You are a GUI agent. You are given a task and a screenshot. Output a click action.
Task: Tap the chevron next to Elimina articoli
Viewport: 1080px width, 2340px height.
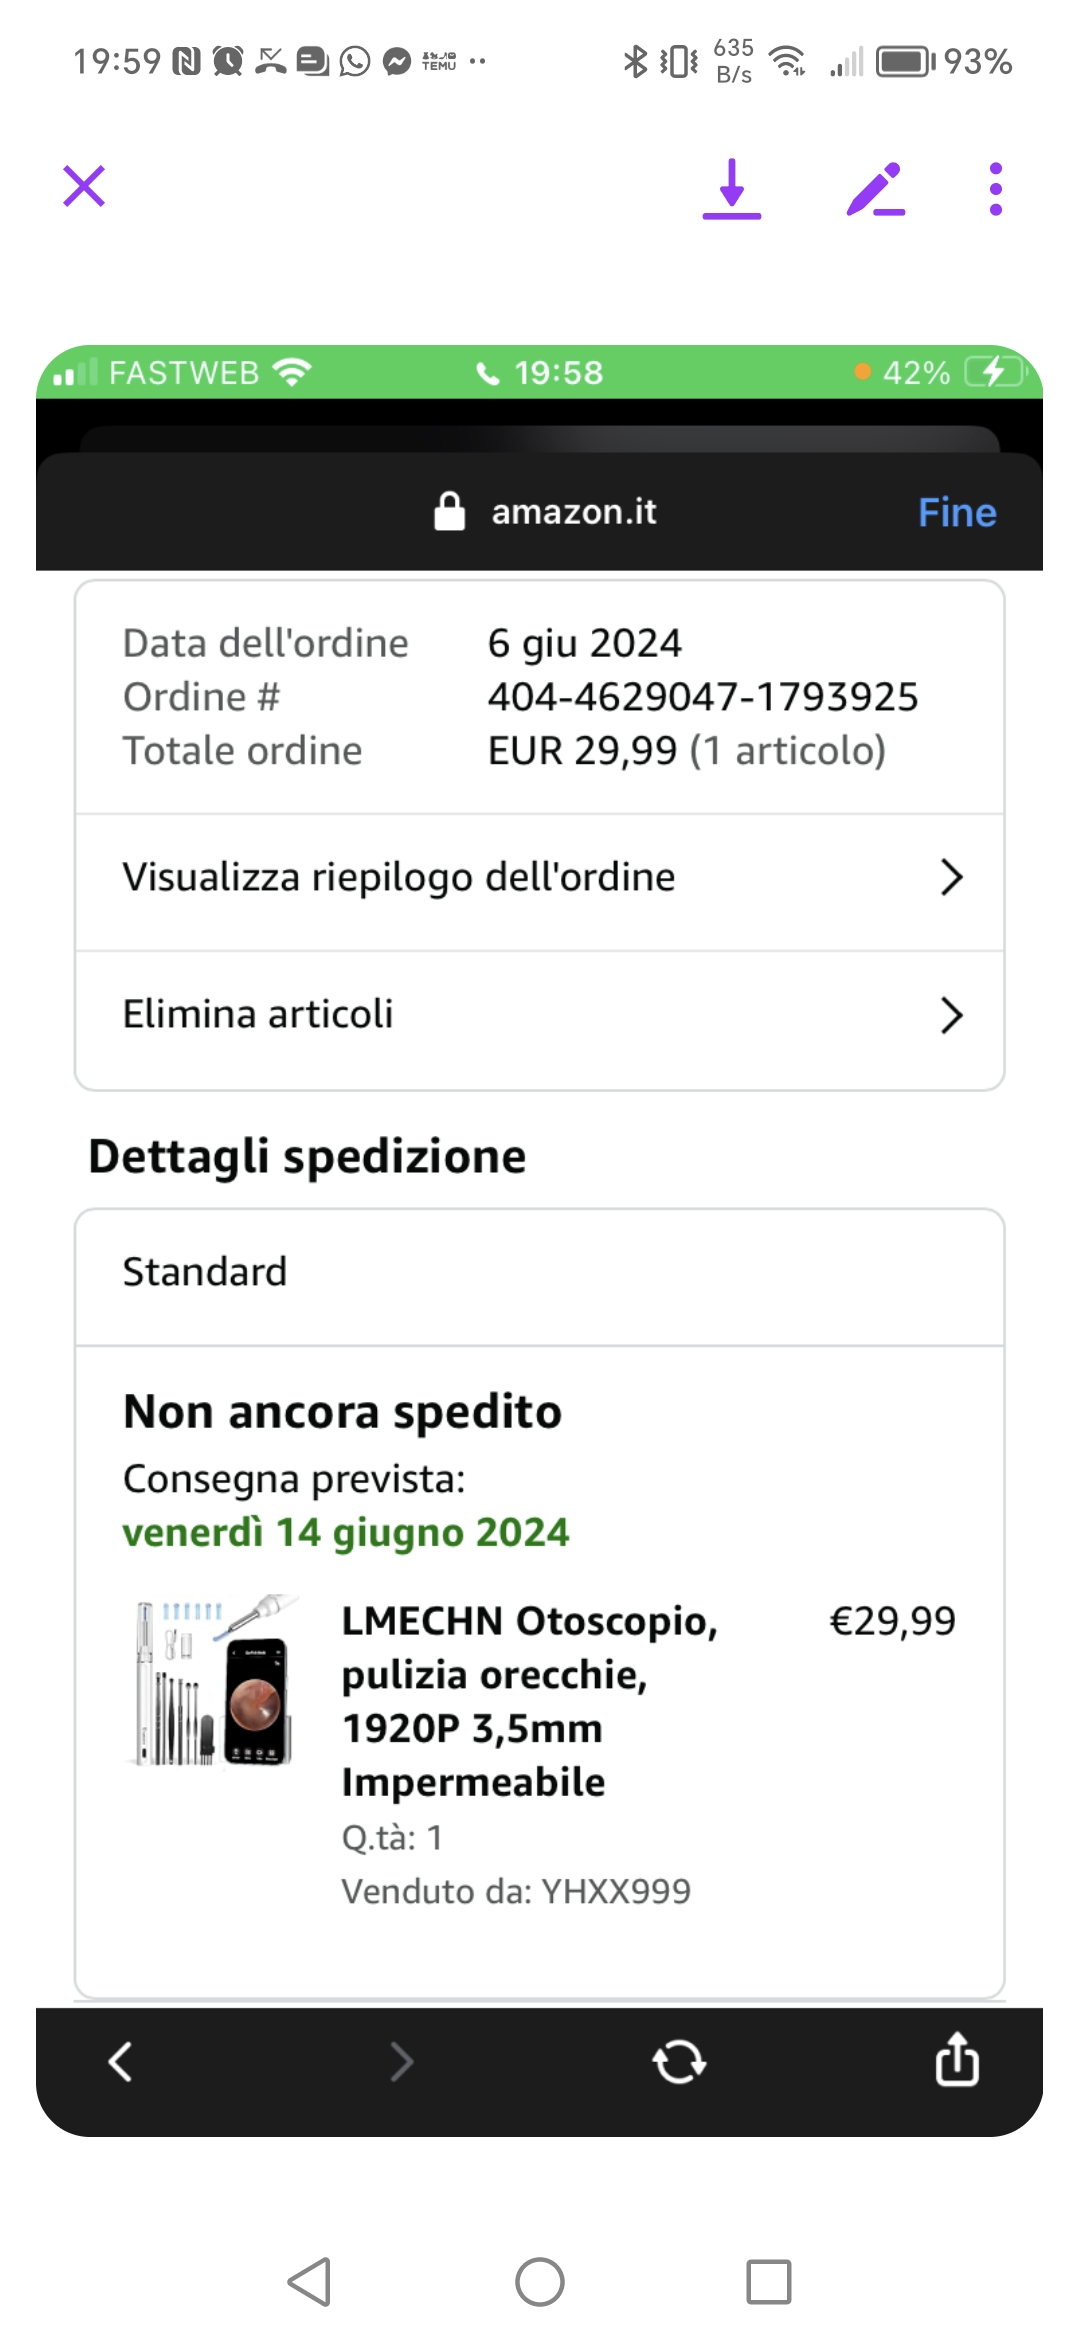tap(951, 1015)
